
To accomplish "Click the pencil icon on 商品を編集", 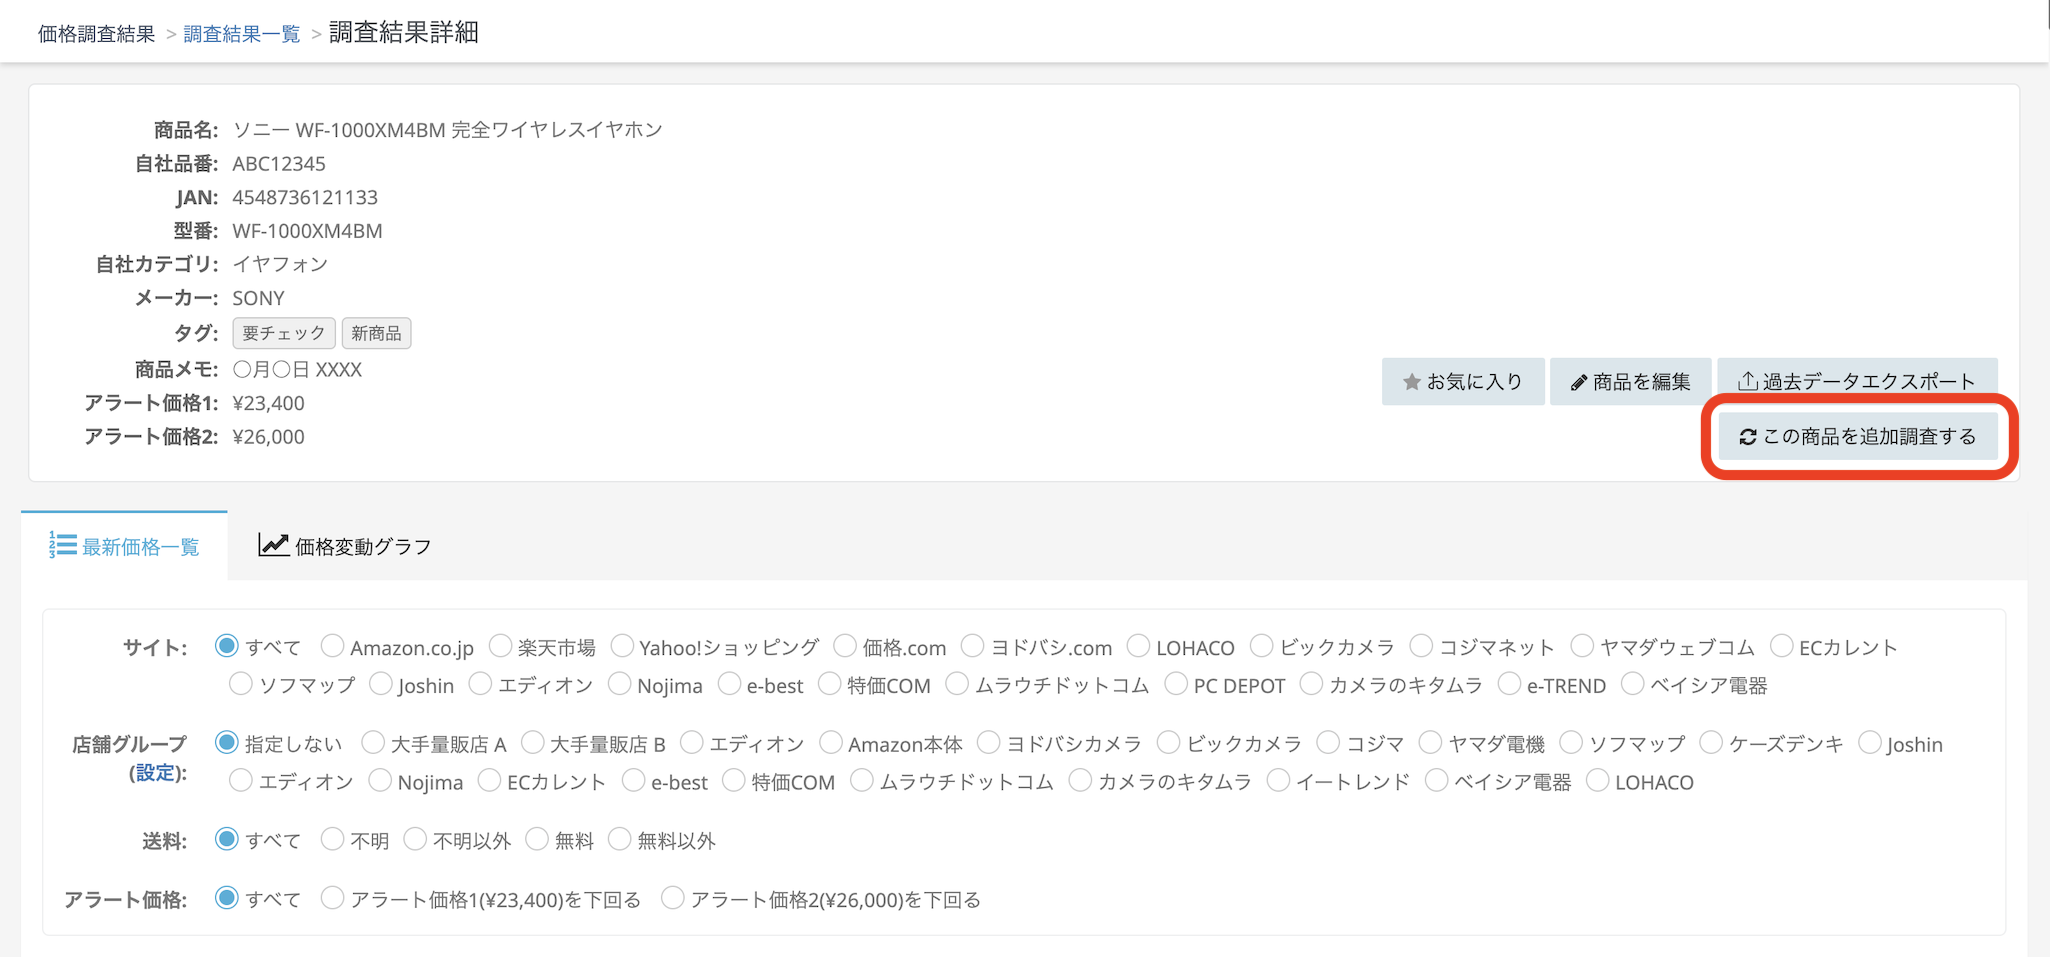I will point(1578,382).
